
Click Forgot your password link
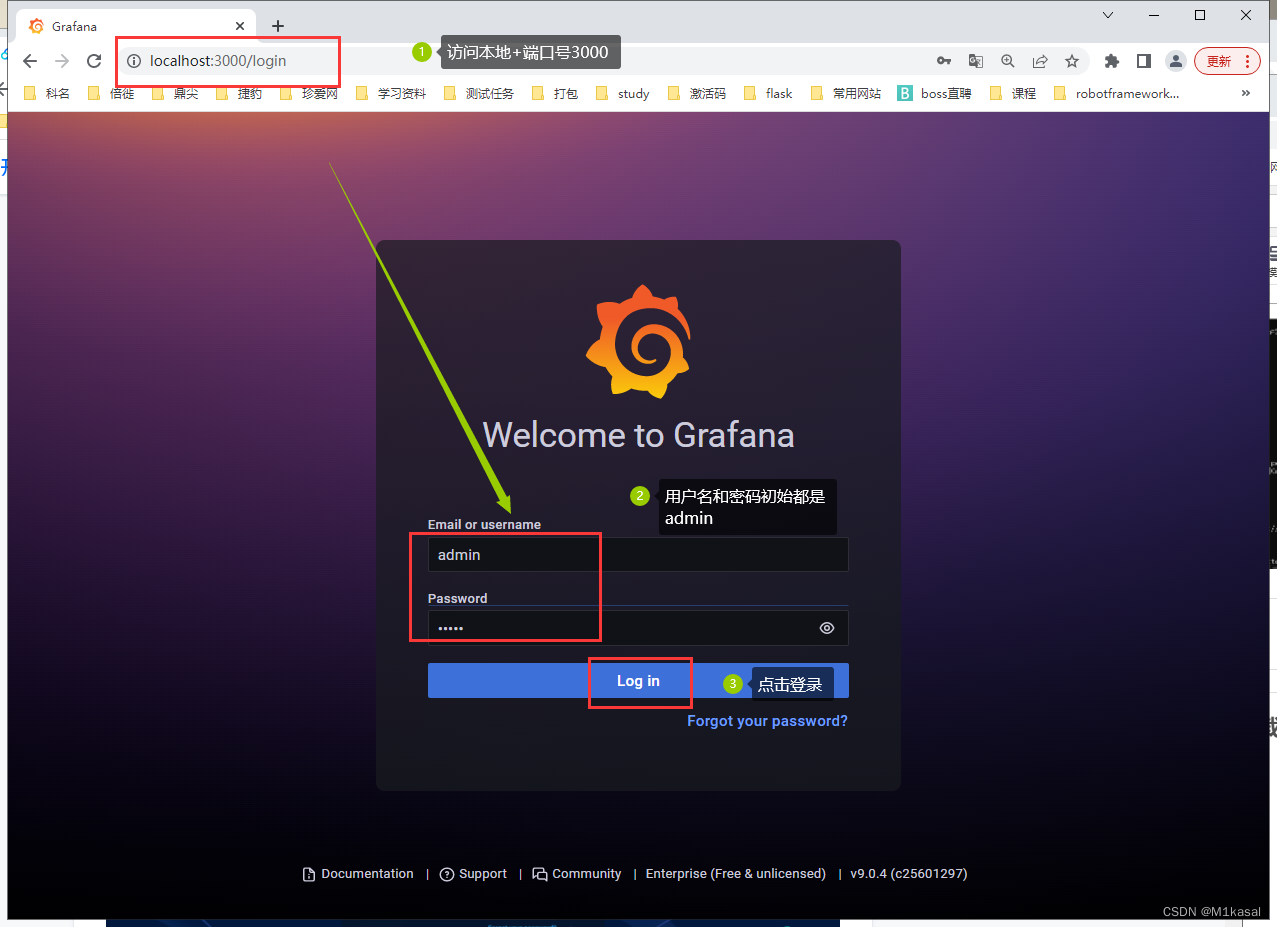767,721
